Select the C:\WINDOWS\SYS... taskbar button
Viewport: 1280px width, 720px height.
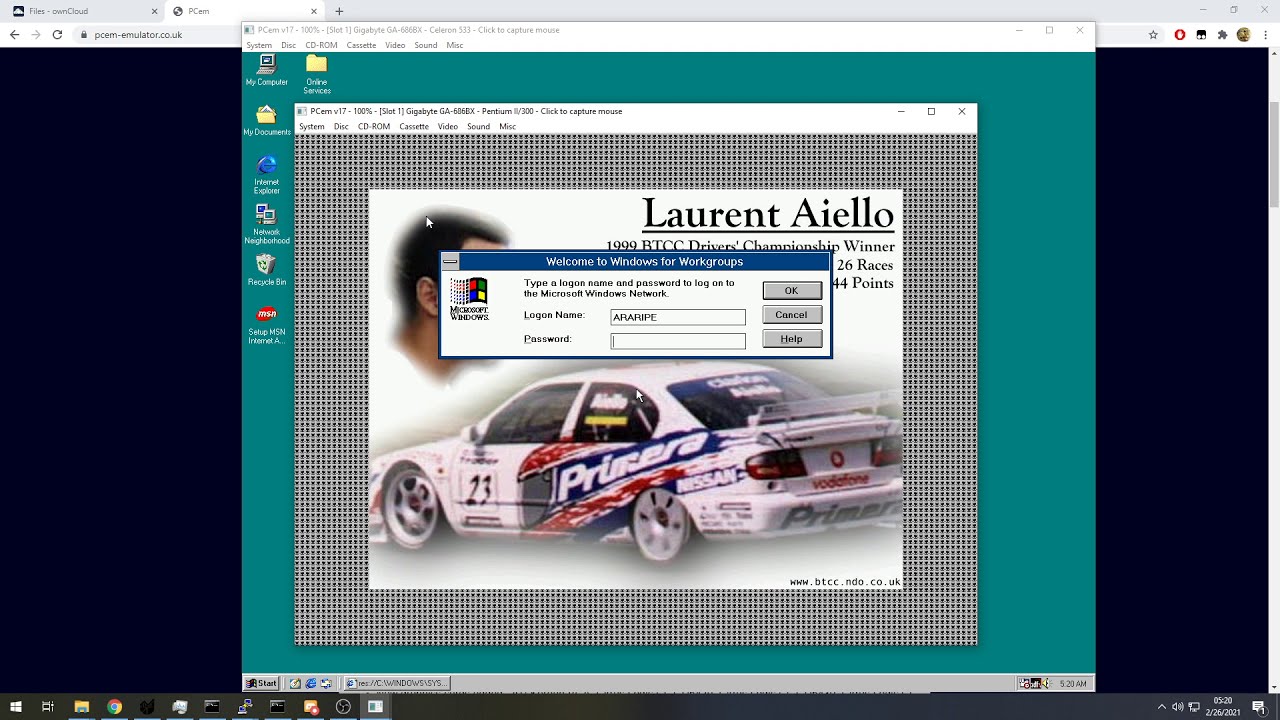397,683
